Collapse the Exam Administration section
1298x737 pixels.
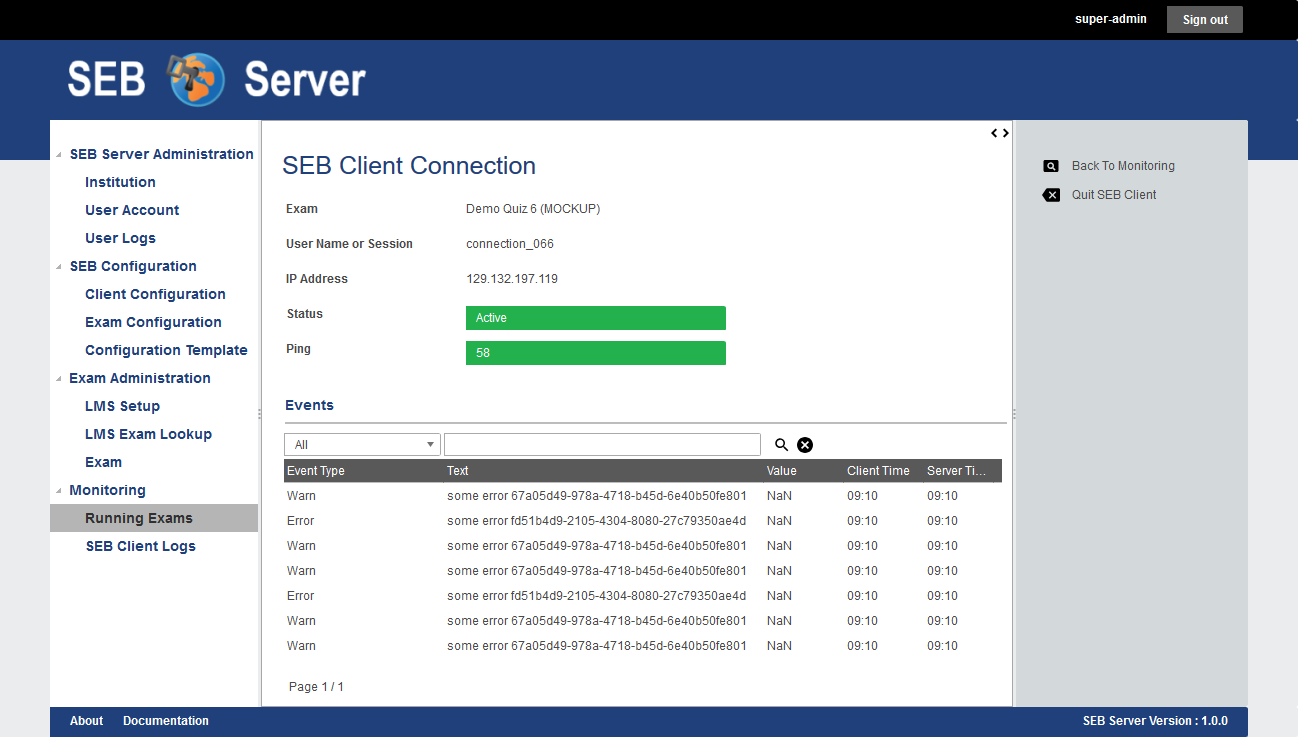tap(58, 379)
